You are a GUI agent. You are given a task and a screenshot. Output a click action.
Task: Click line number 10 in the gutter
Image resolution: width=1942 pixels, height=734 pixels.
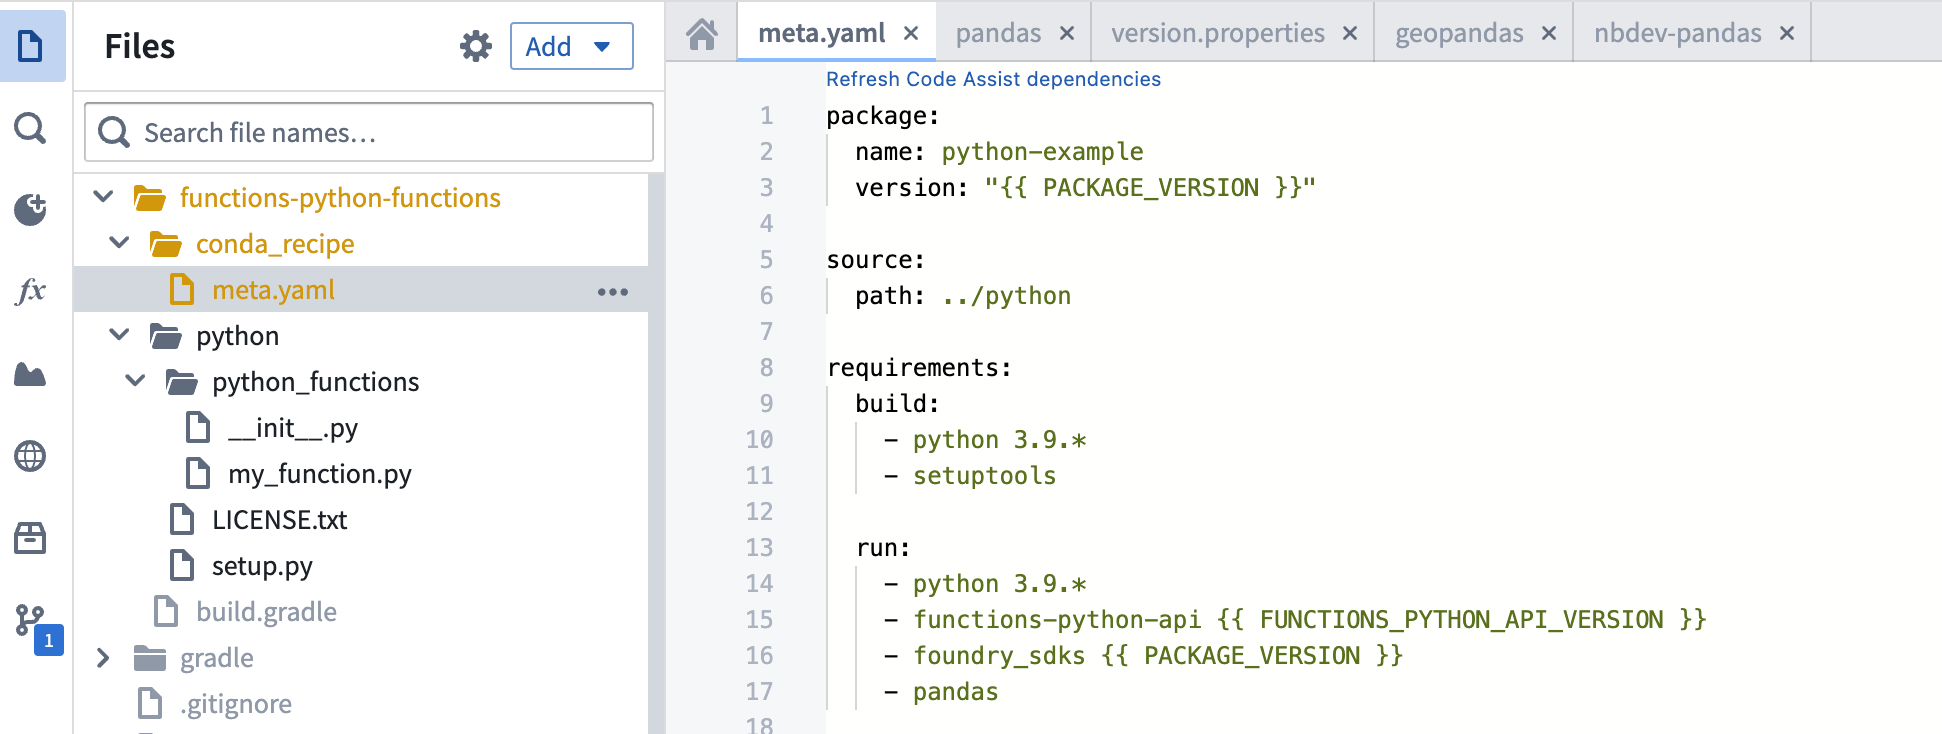[759, 440]
